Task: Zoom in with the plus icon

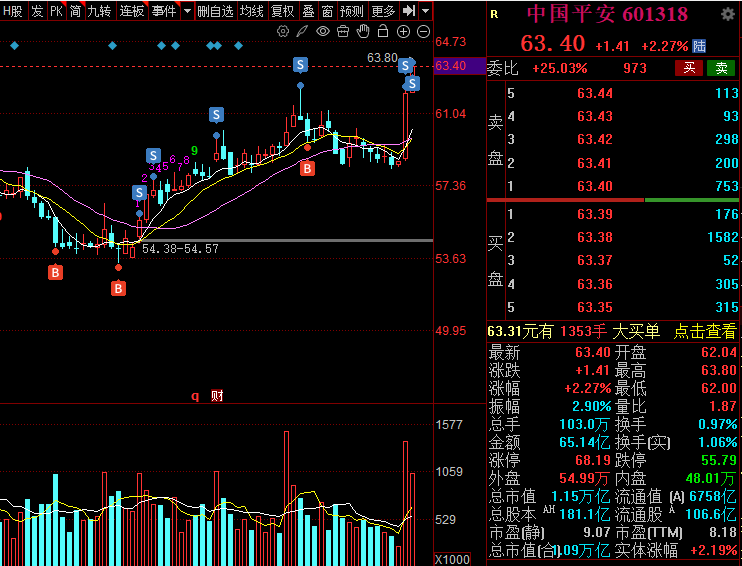Action: (x=403, y=32)
